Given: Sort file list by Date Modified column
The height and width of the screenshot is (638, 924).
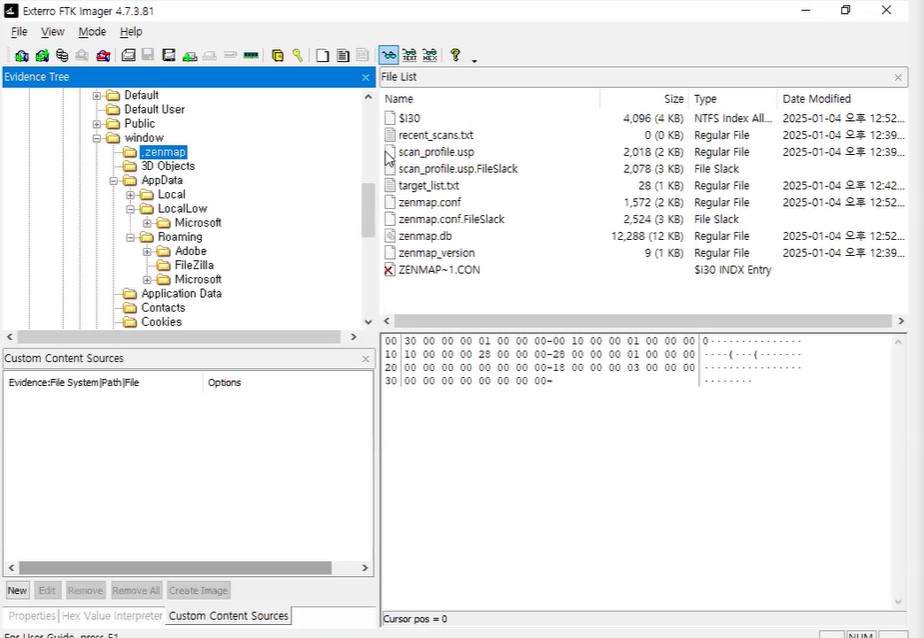Looking at the screenshot, I should coord(842,99).
